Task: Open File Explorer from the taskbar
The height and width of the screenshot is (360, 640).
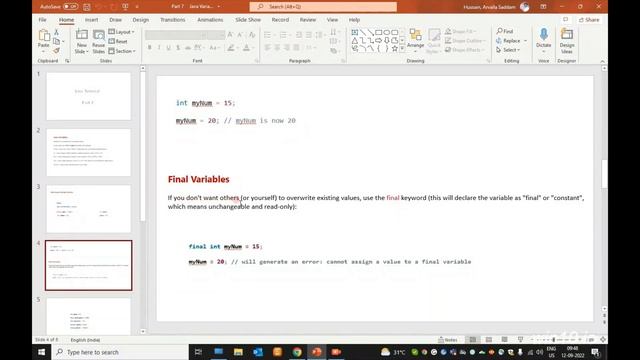Action: [x=238, y=352]
